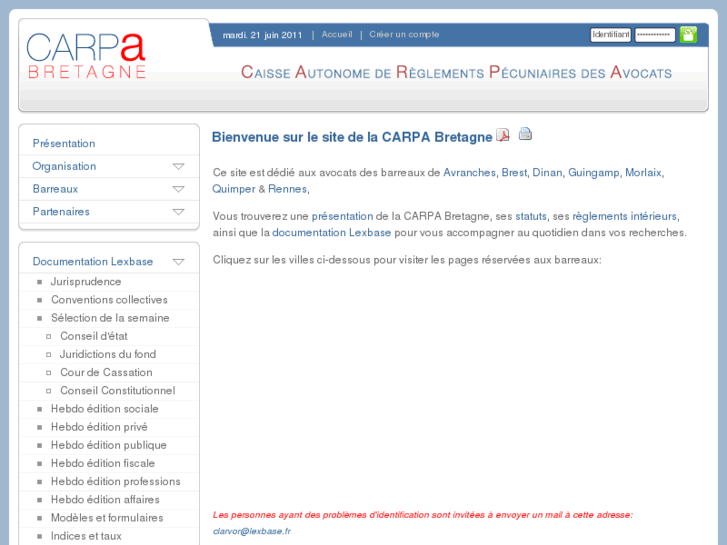Click the printer icon beside page title
This screenshot has height=545, width=727.
pyautogui.click(x=525, y=134)
